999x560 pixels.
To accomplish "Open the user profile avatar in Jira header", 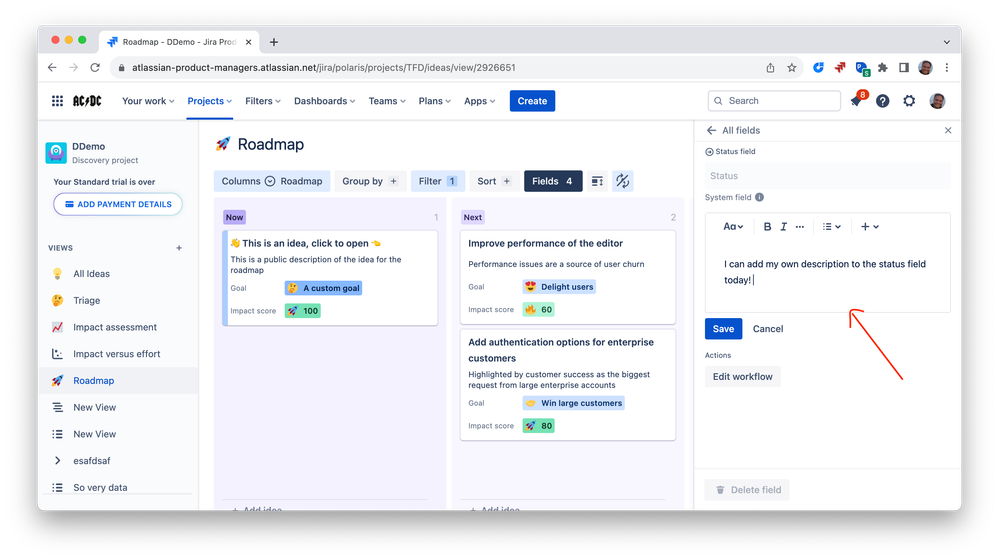I will point(937,101).
